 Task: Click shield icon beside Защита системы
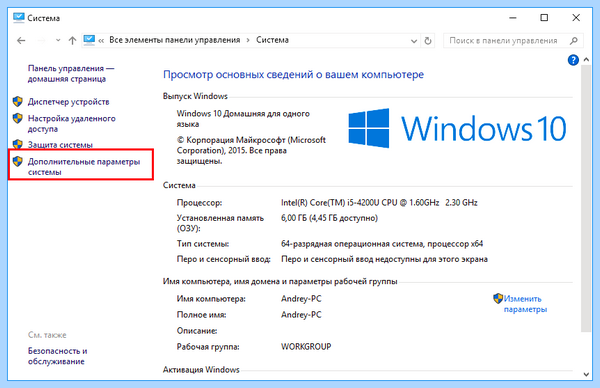pyautogui.click(x=18, y=144)
